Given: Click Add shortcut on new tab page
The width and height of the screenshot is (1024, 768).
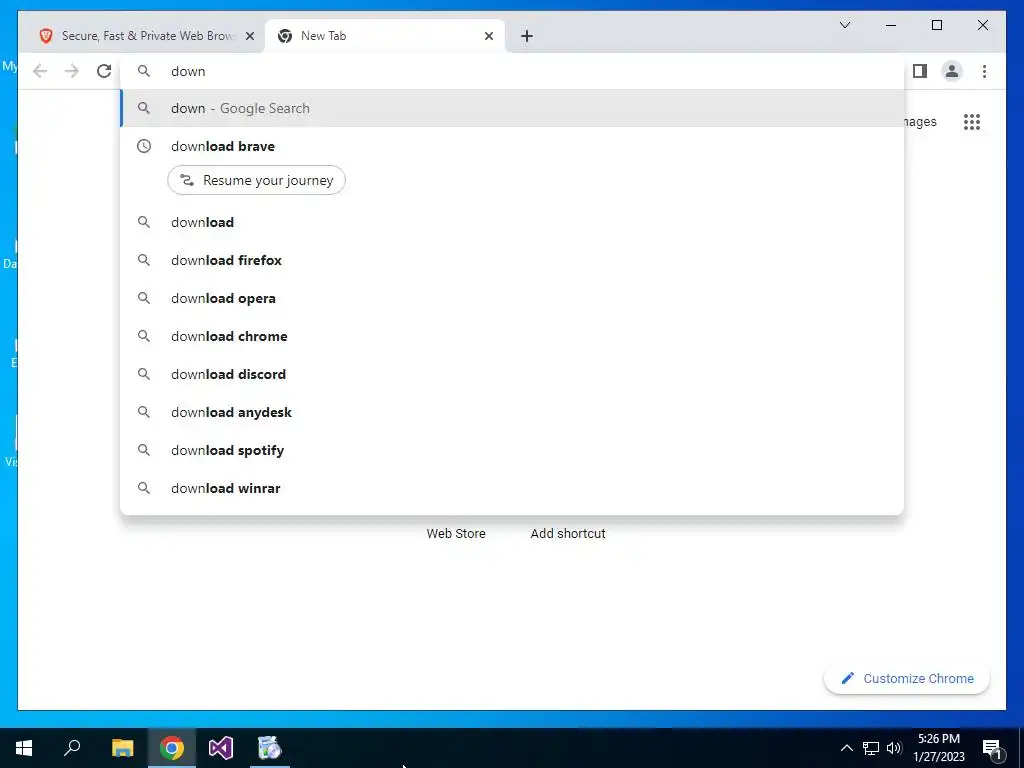Looking at the screenshot, I should pos(568,533).
